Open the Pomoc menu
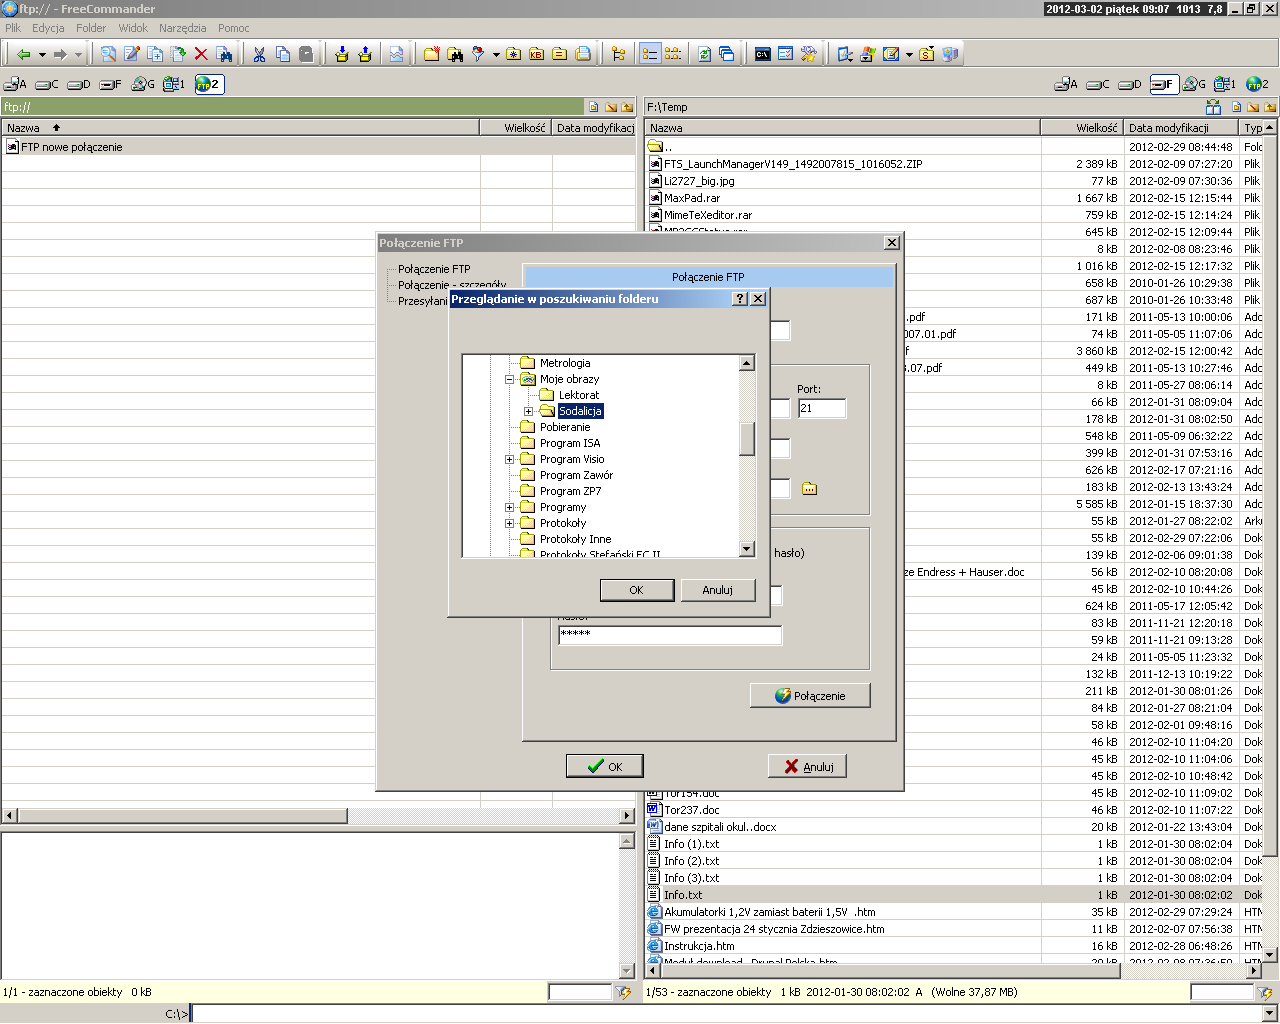Image resolution: width=1280 pixels, height=1024 pixels. [234, 28]
